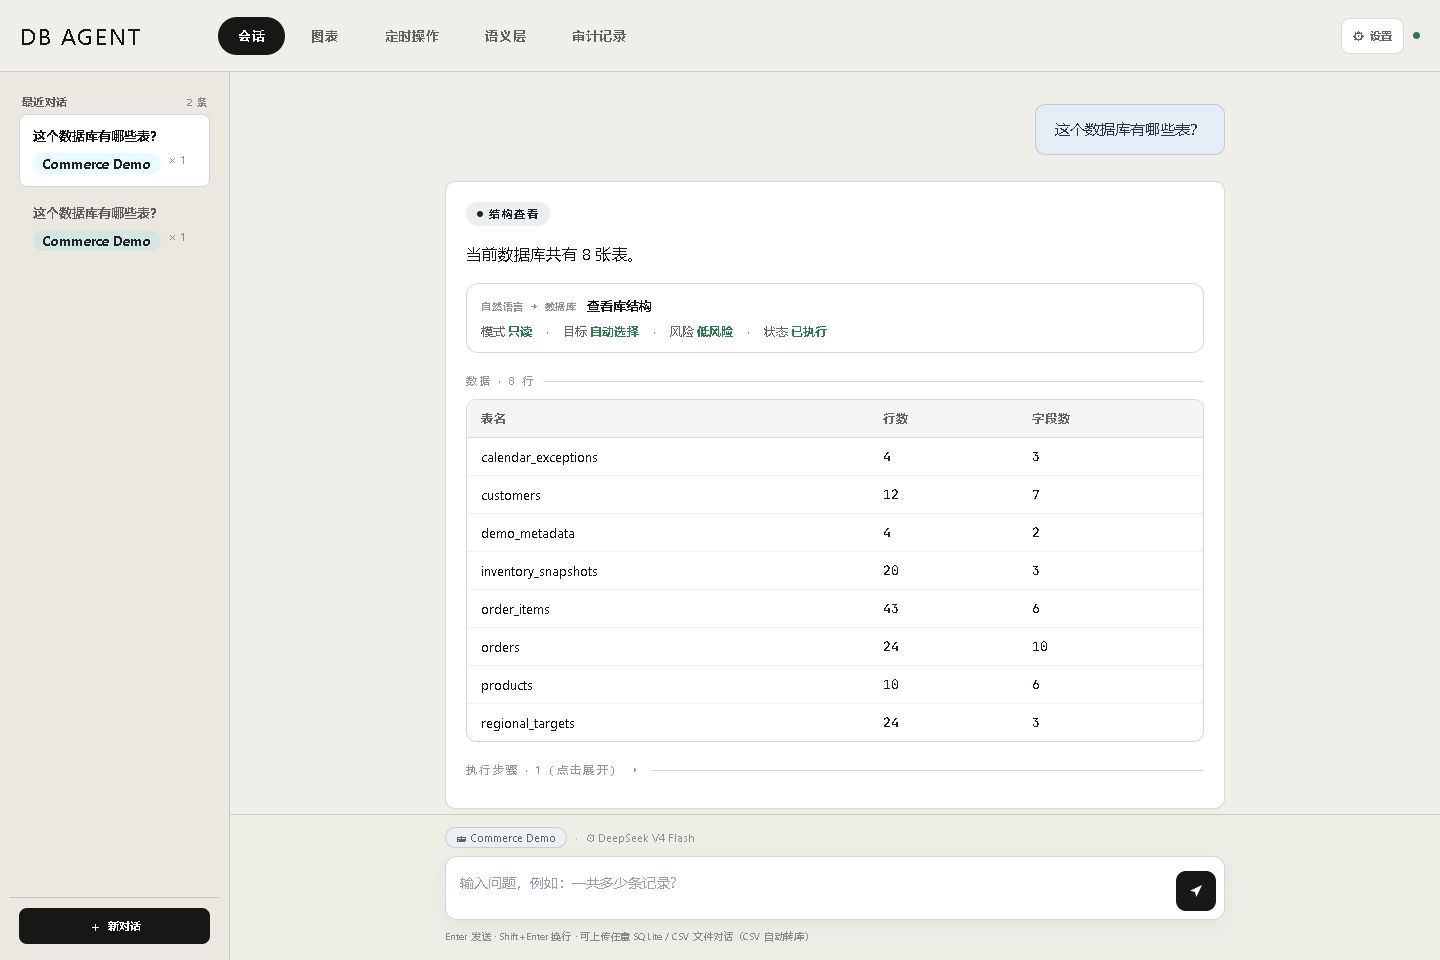
Task: Click the 查看库结构 summary card title
Action: (619, 306)
